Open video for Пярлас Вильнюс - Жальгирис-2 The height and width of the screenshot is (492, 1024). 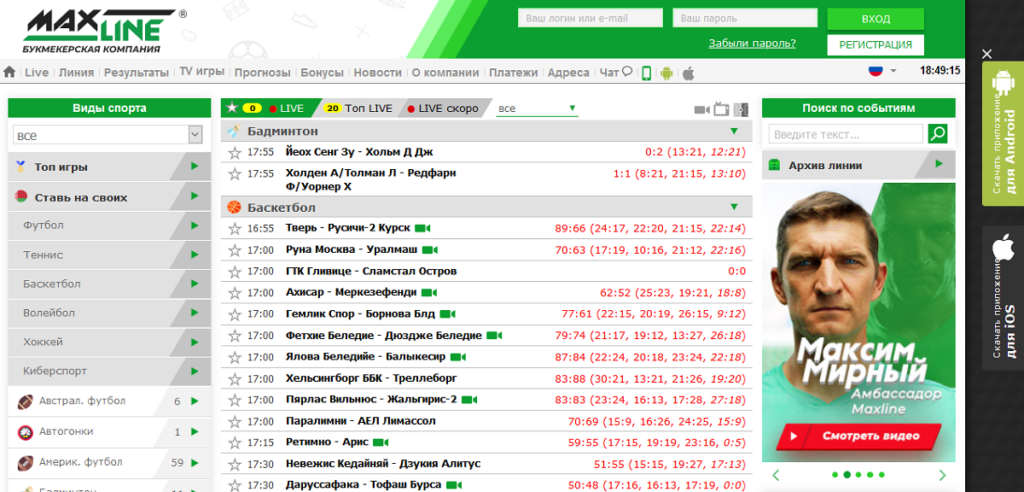470,399
